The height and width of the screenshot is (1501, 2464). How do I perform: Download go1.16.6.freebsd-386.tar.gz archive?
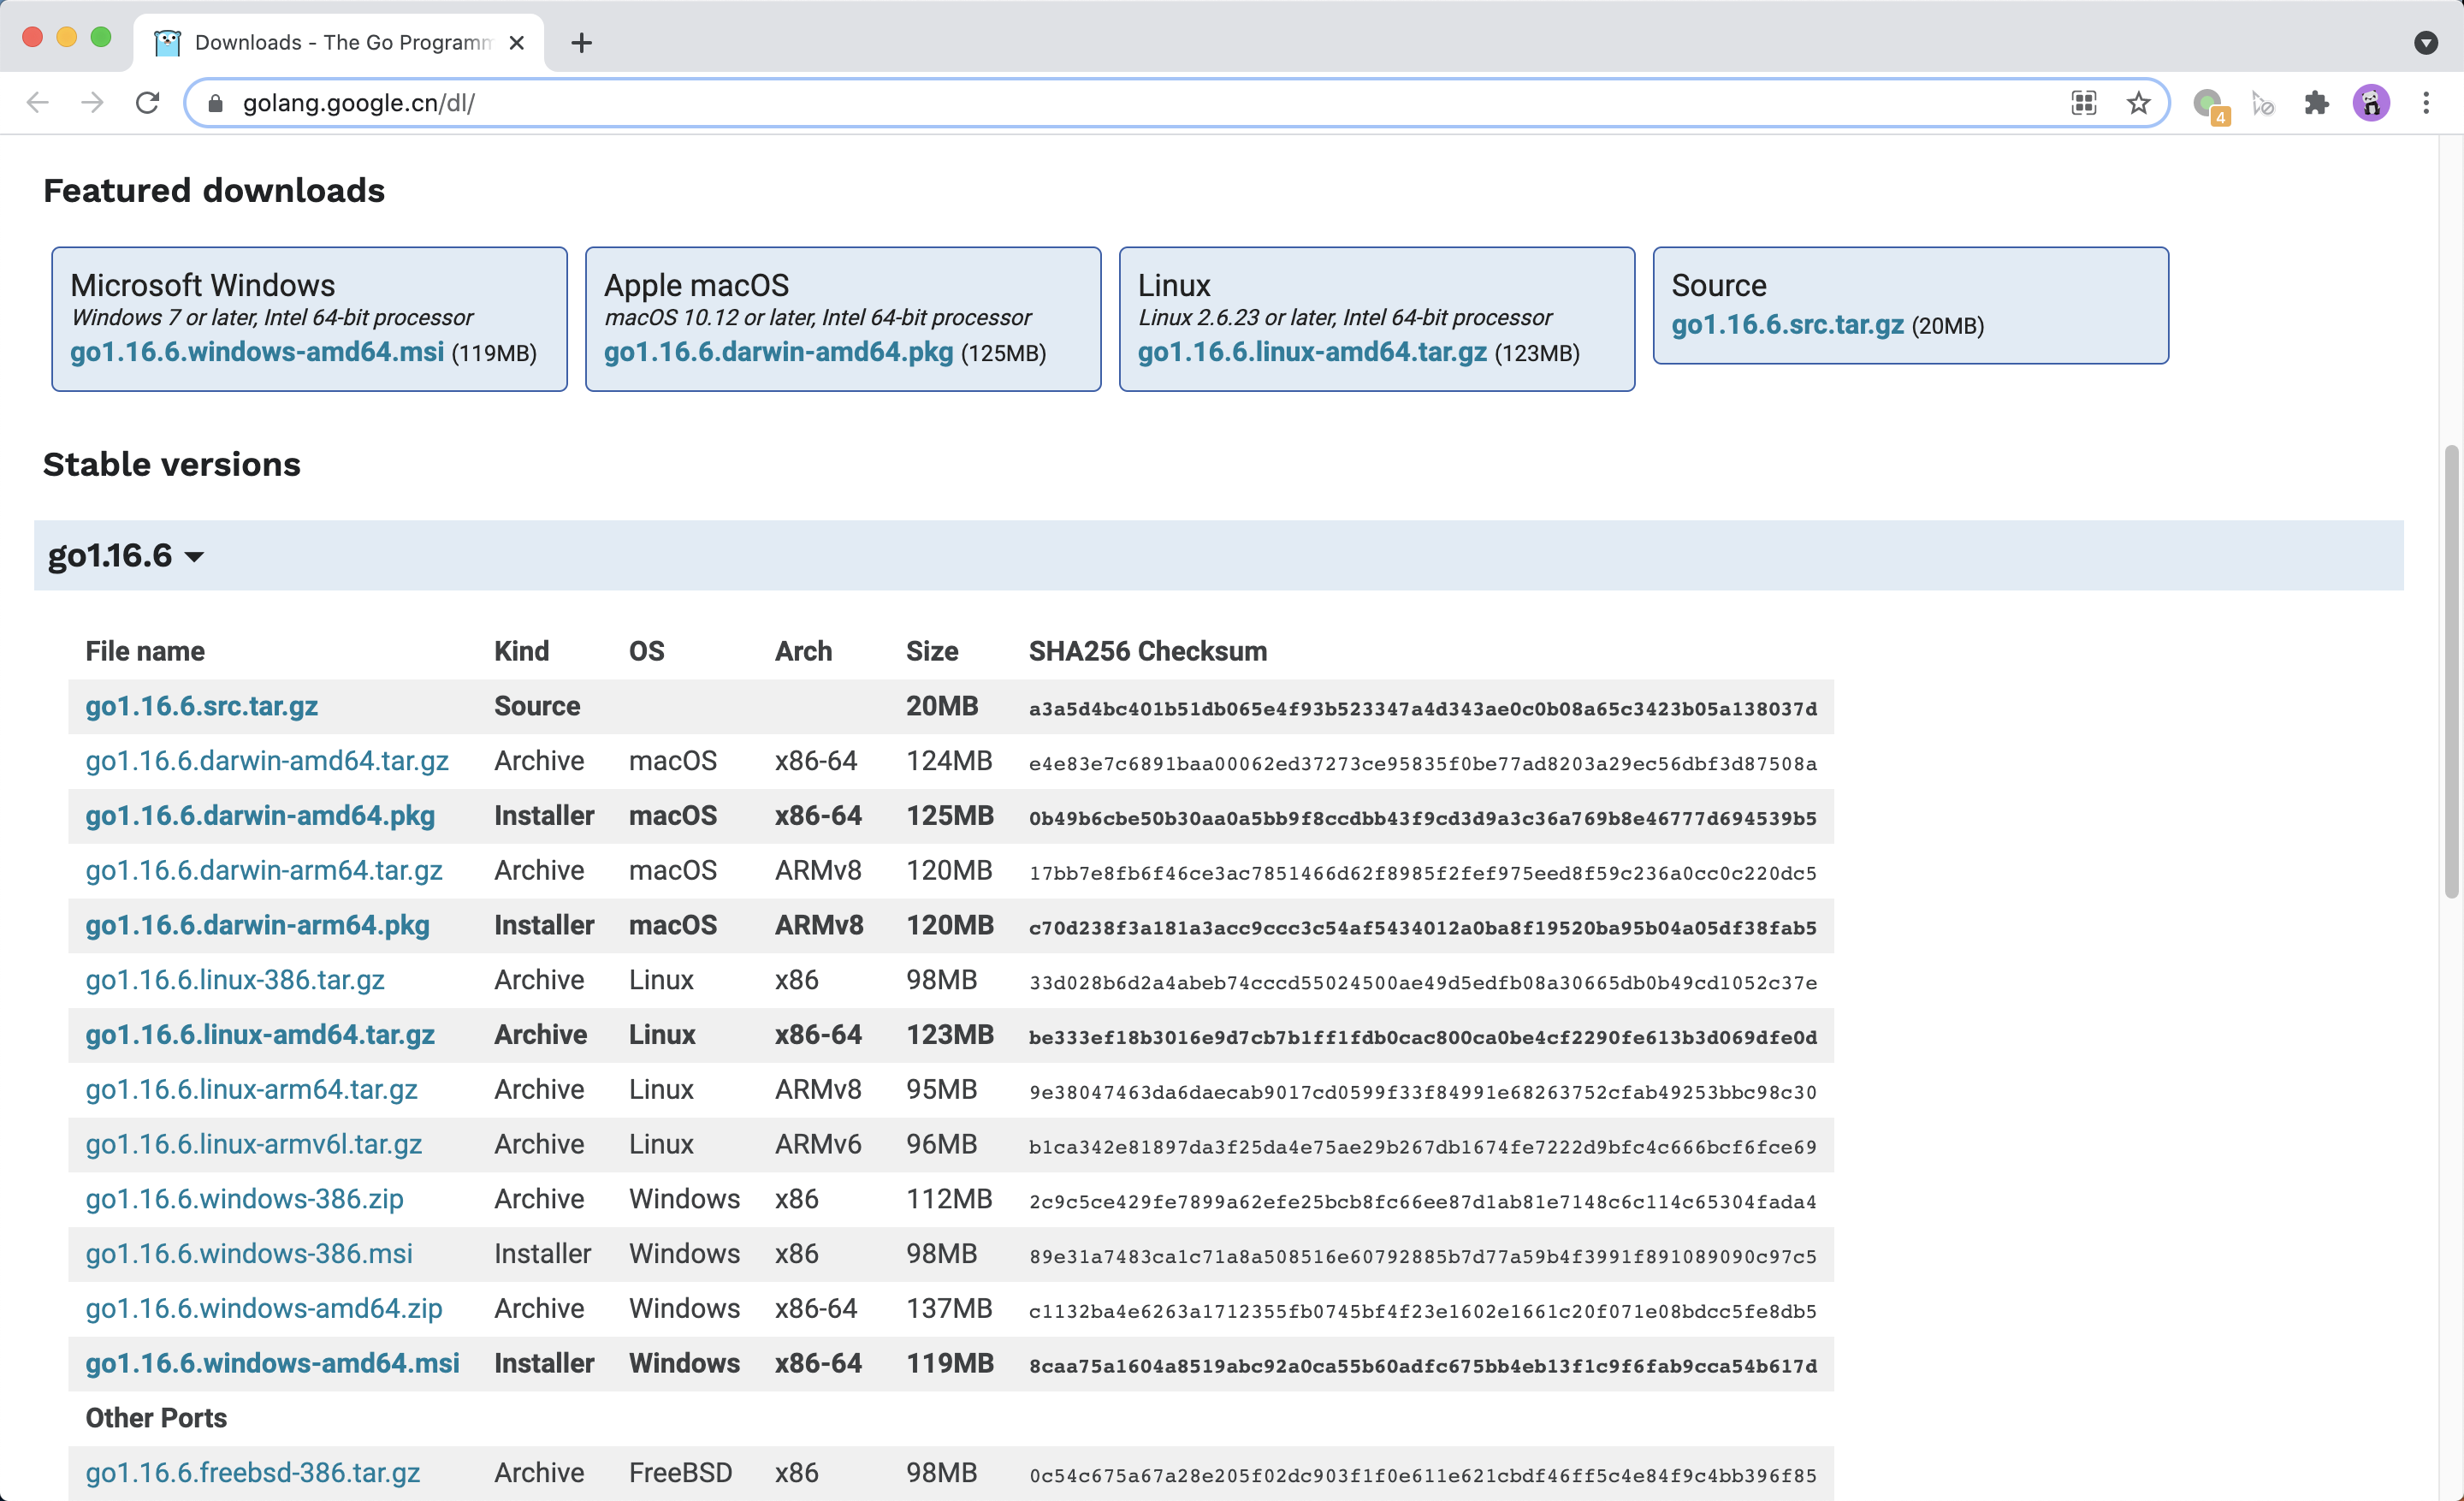(253, 1473)
